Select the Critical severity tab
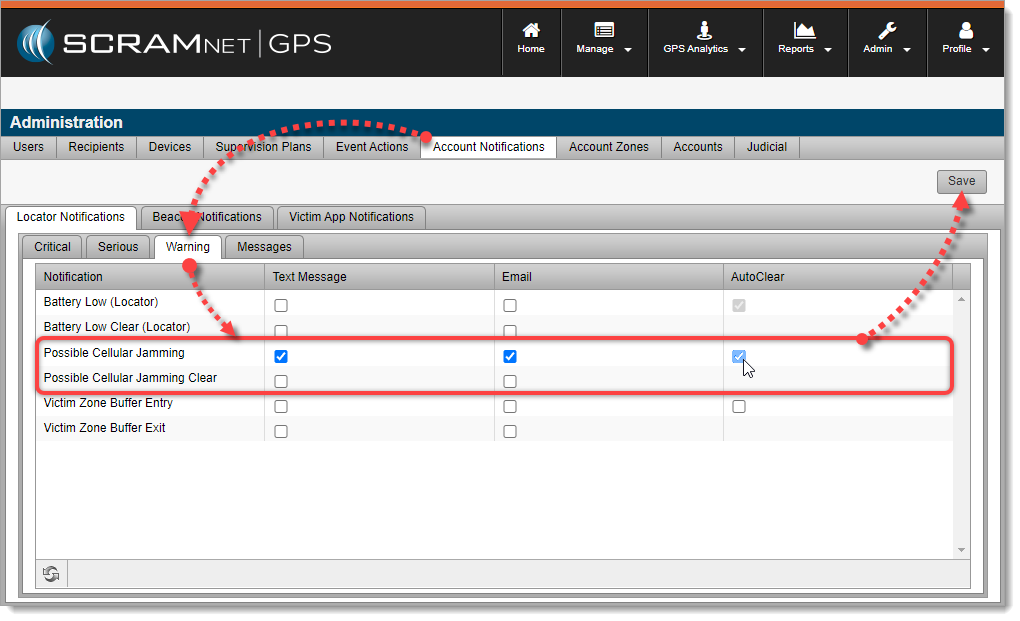The height and width of the screenshot is (621, 1020). 53,247
